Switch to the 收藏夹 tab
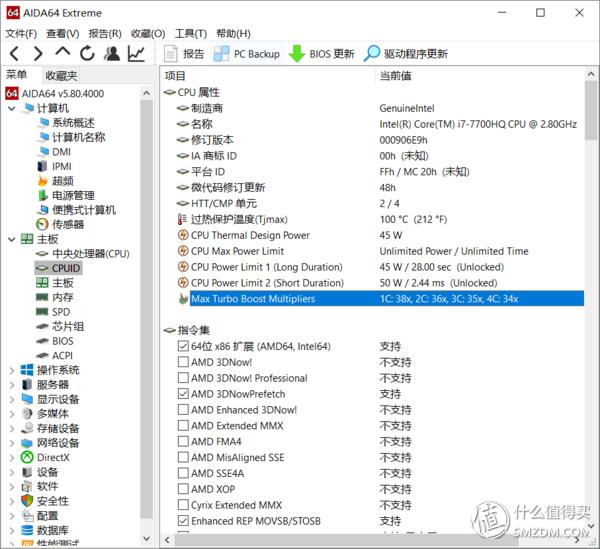This screenshot has height=549, width=600. [x=61, y=75]
